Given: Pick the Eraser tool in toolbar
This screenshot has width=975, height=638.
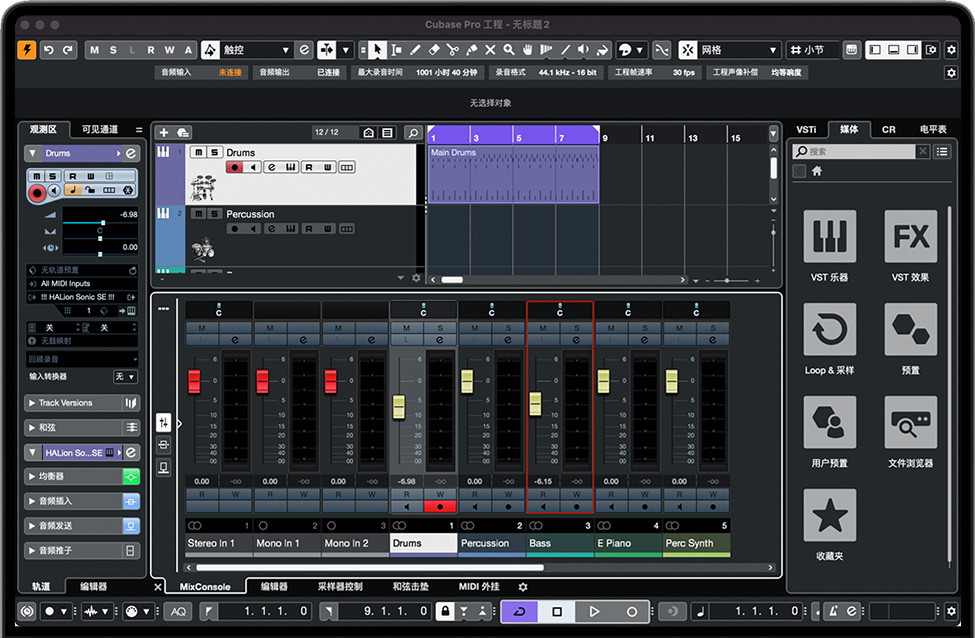Looking at the screenshot, I should coord(434,50).
